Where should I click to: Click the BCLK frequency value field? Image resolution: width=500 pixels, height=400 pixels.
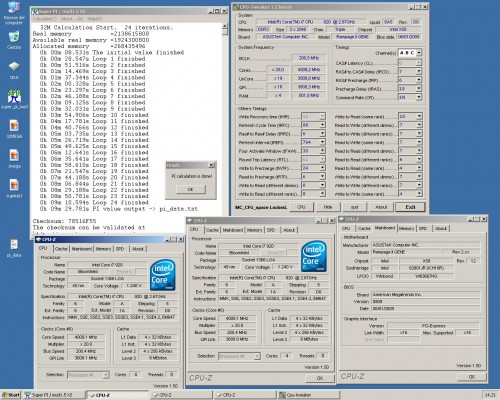[x=309, y=58]
